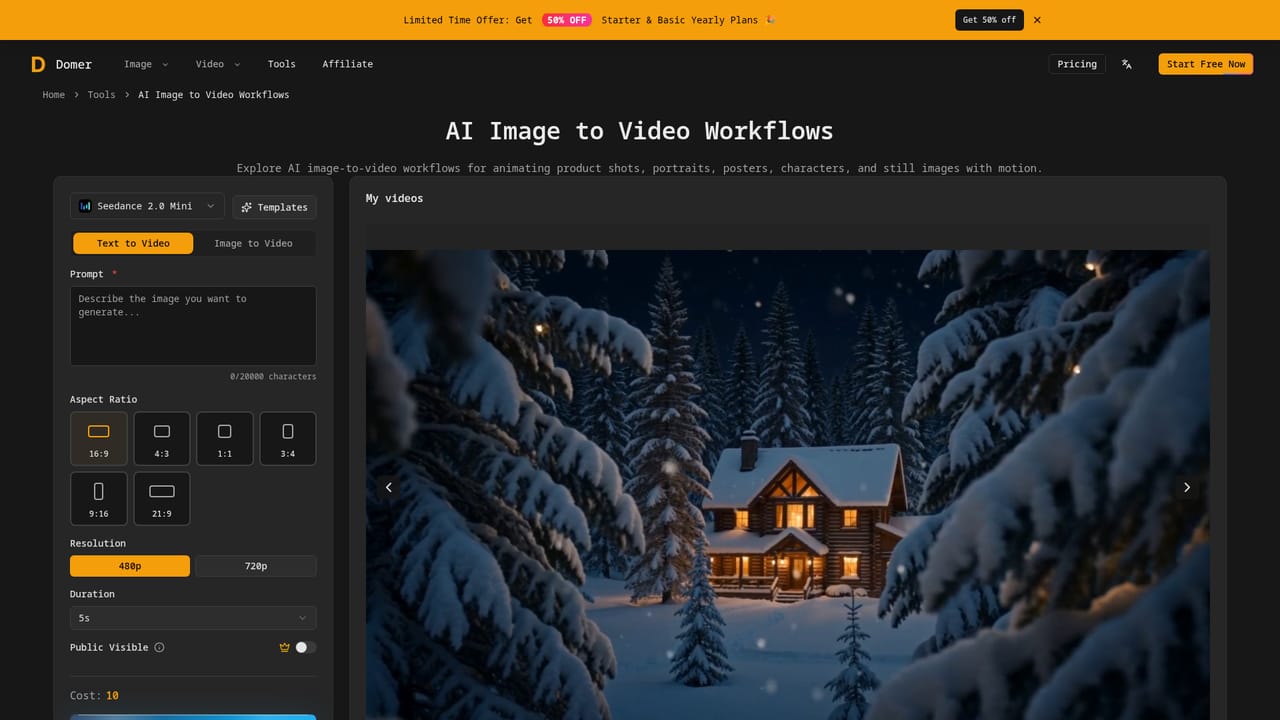Close the limited time offer banner
Screen dimensions: 1280x720
coord(1037,20)
